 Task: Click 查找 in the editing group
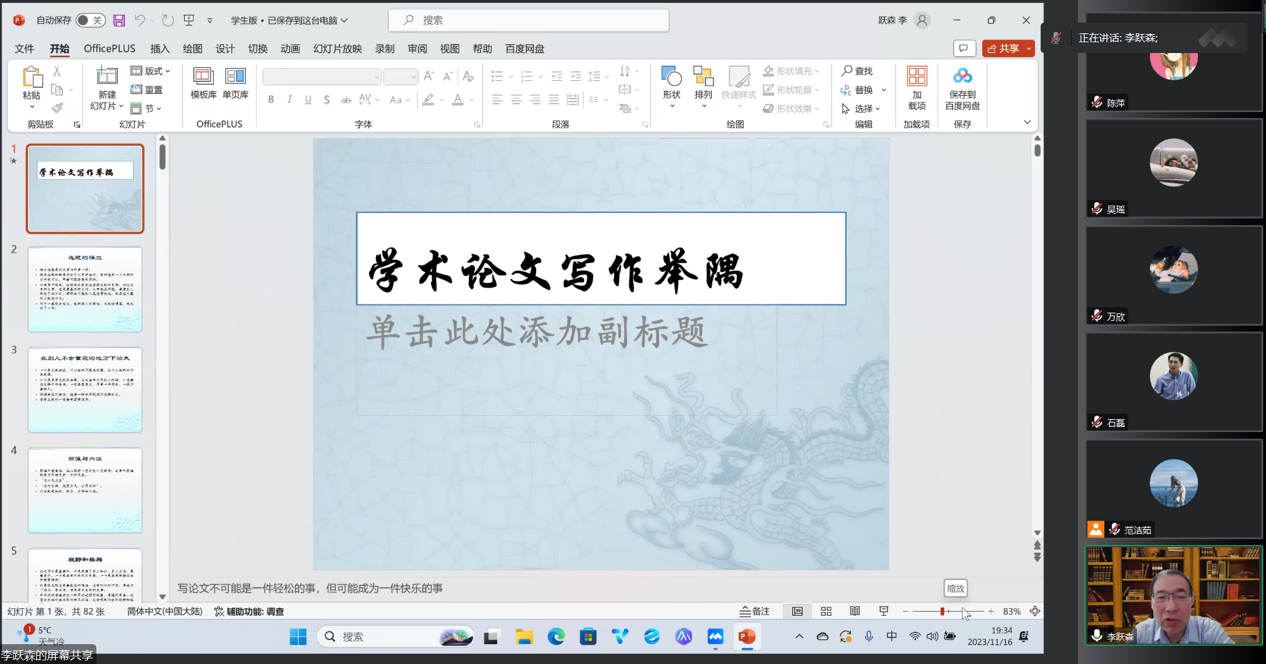click(857, 71)
